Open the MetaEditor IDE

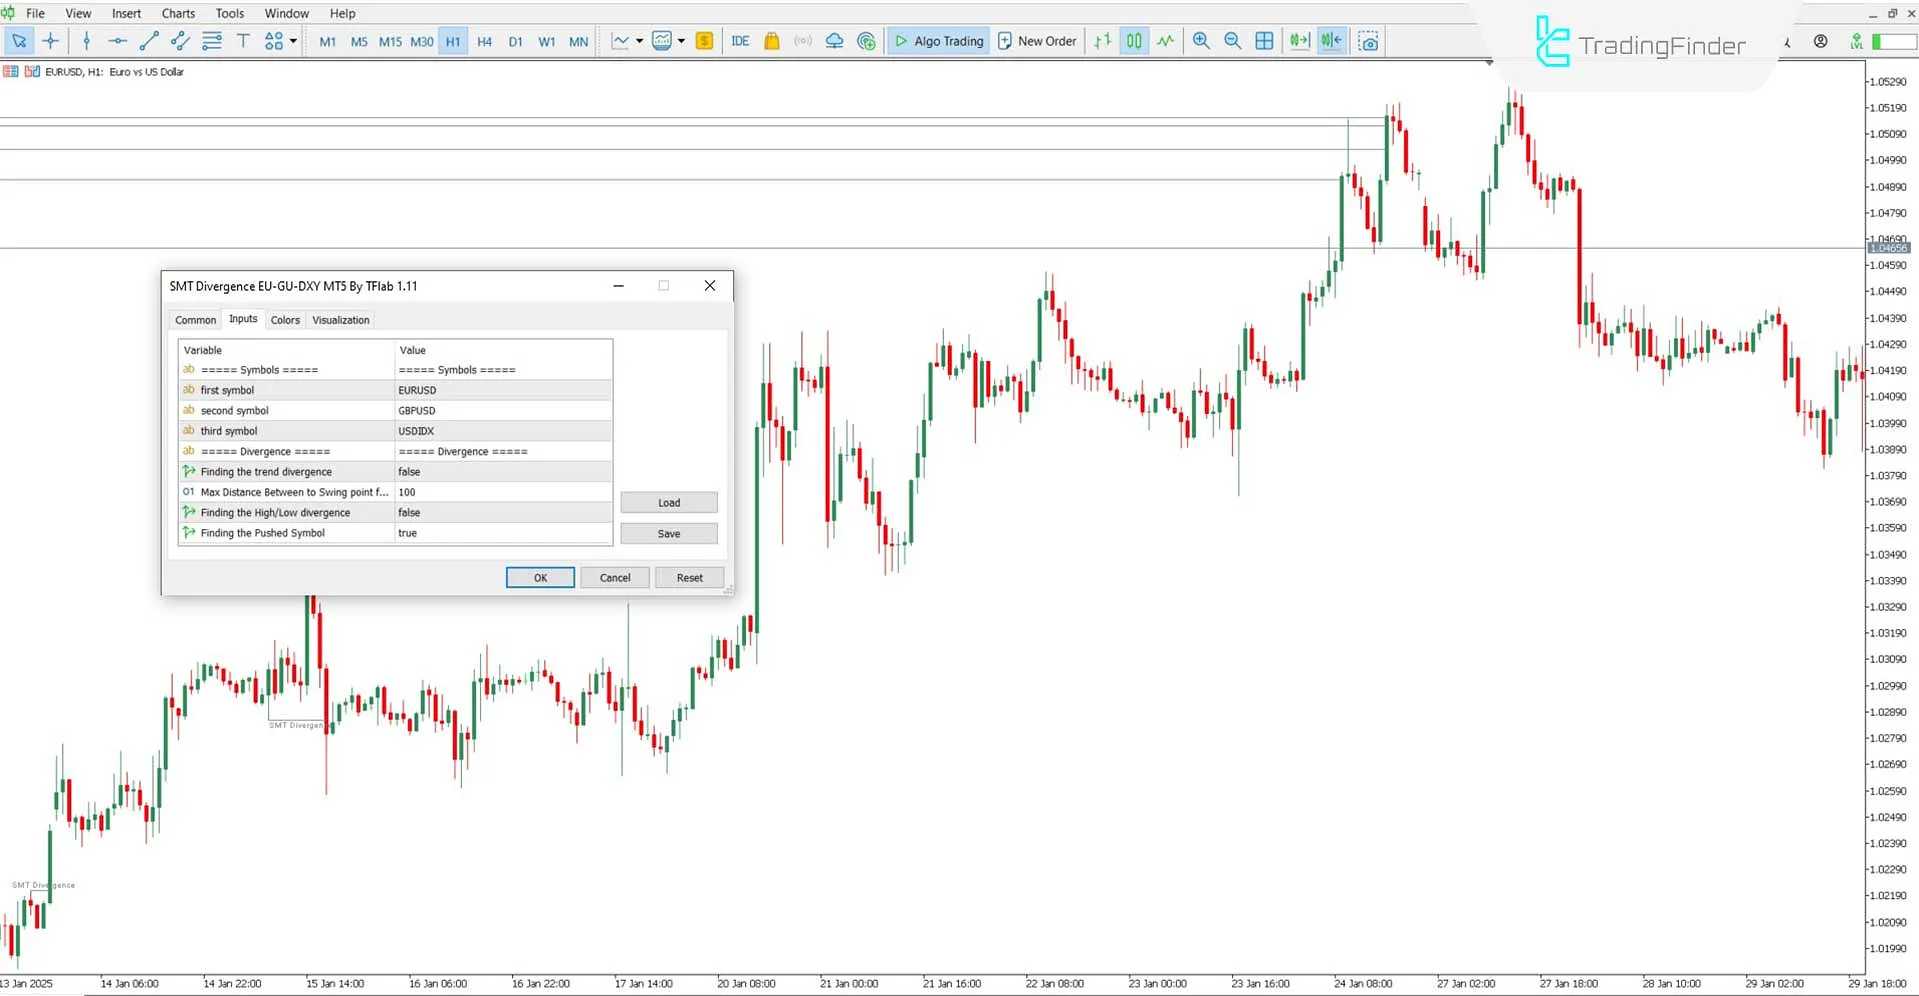[x=740, y=41]
